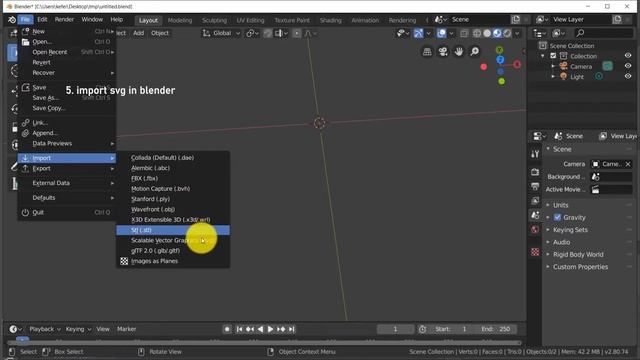640x360 pixels.
Task: Open the Output properties tab icon
Action: [x=535, y=186]
